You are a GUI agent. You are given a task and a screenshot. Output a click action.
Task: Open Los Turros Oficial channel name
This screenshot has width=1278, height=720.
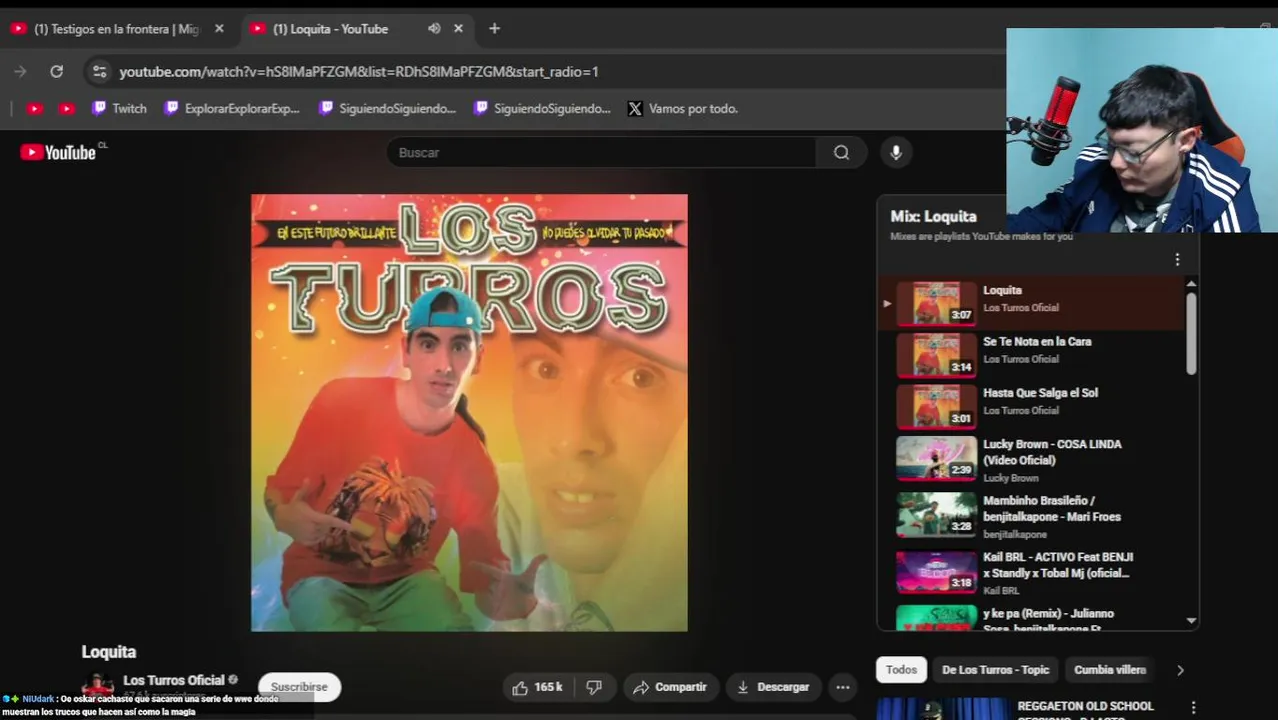point(174,680)
